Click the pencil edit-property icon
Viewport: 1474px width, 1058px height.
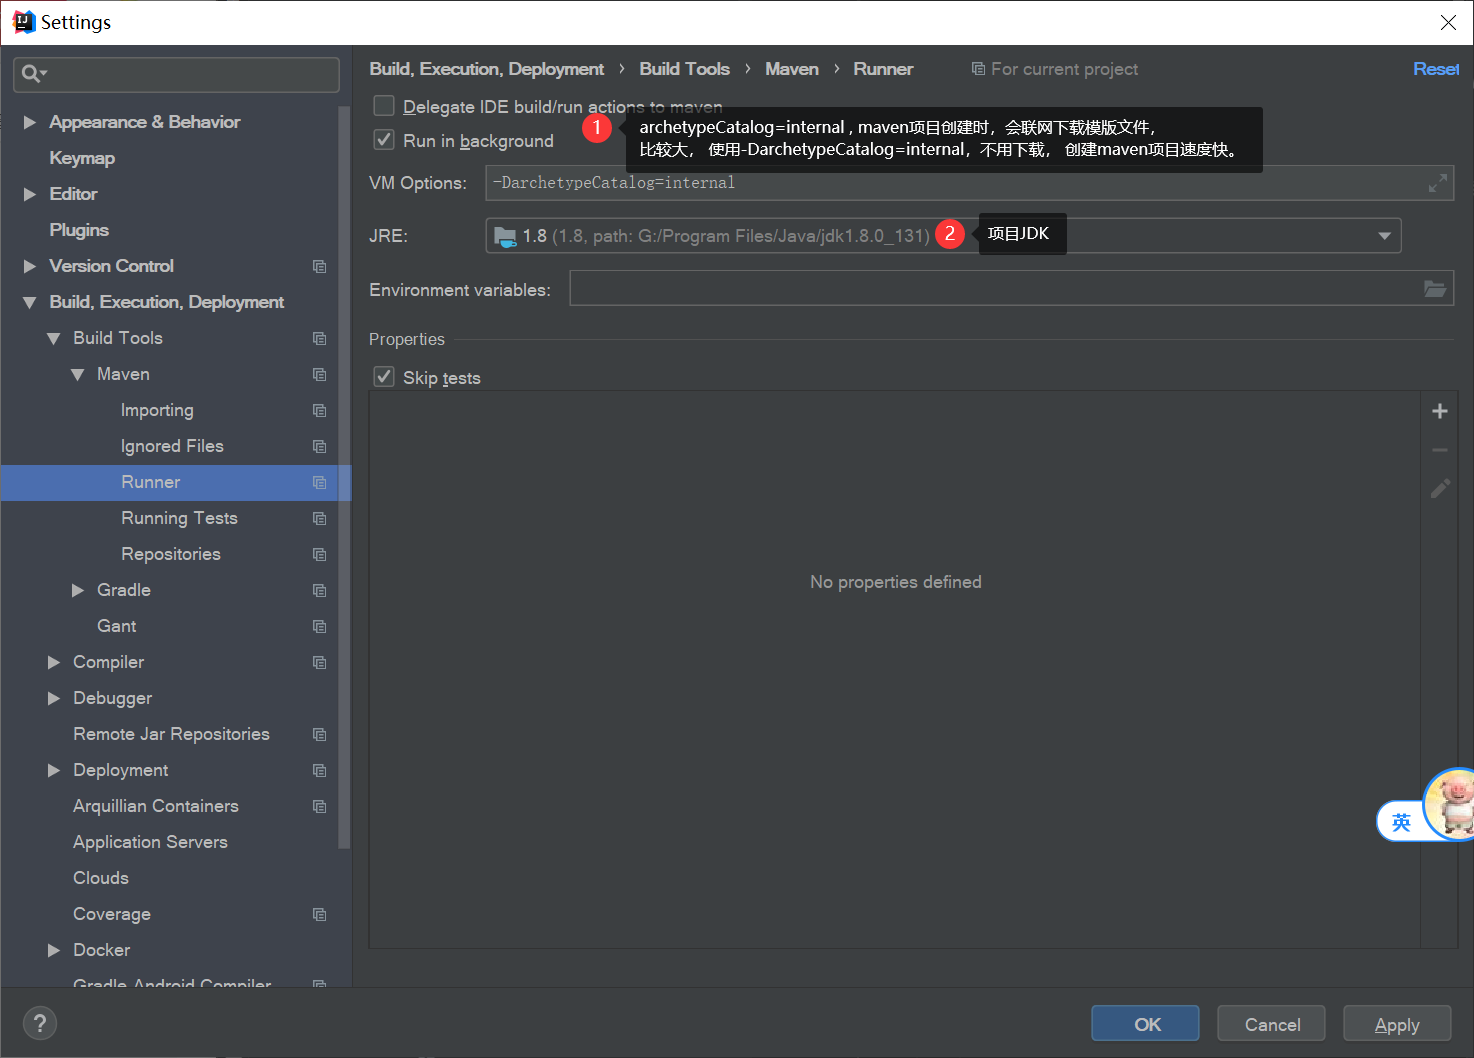1440,489
